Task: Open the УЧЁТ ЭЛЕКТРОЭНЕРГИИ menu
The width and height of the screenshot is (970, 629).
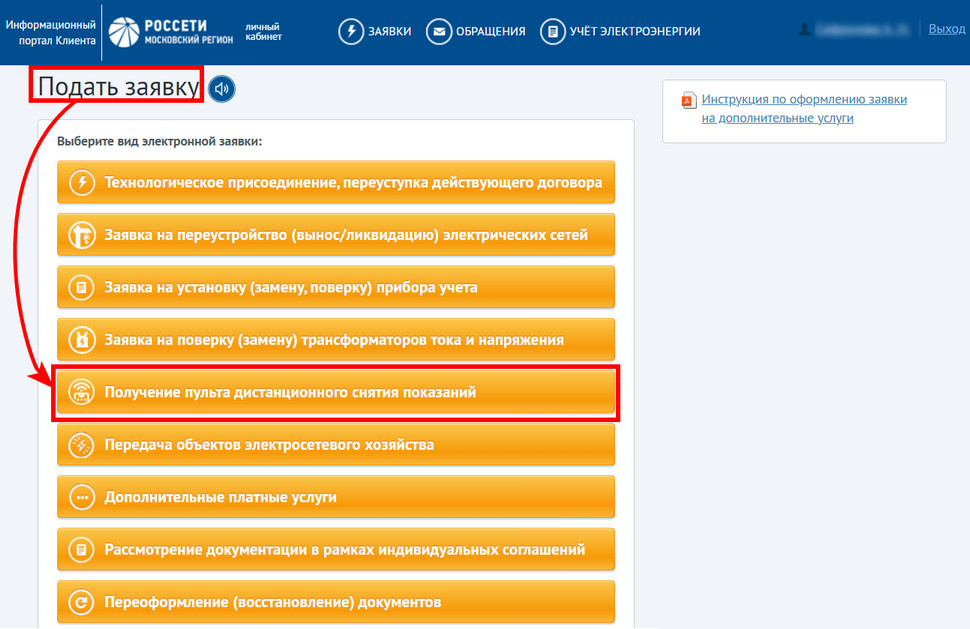Action: point(620,32)
